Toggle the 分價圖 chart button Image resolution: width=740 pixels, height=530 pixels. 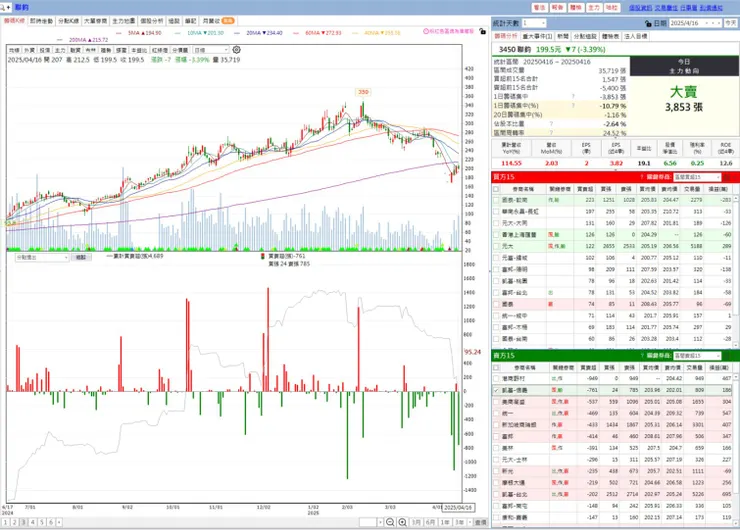180,50
